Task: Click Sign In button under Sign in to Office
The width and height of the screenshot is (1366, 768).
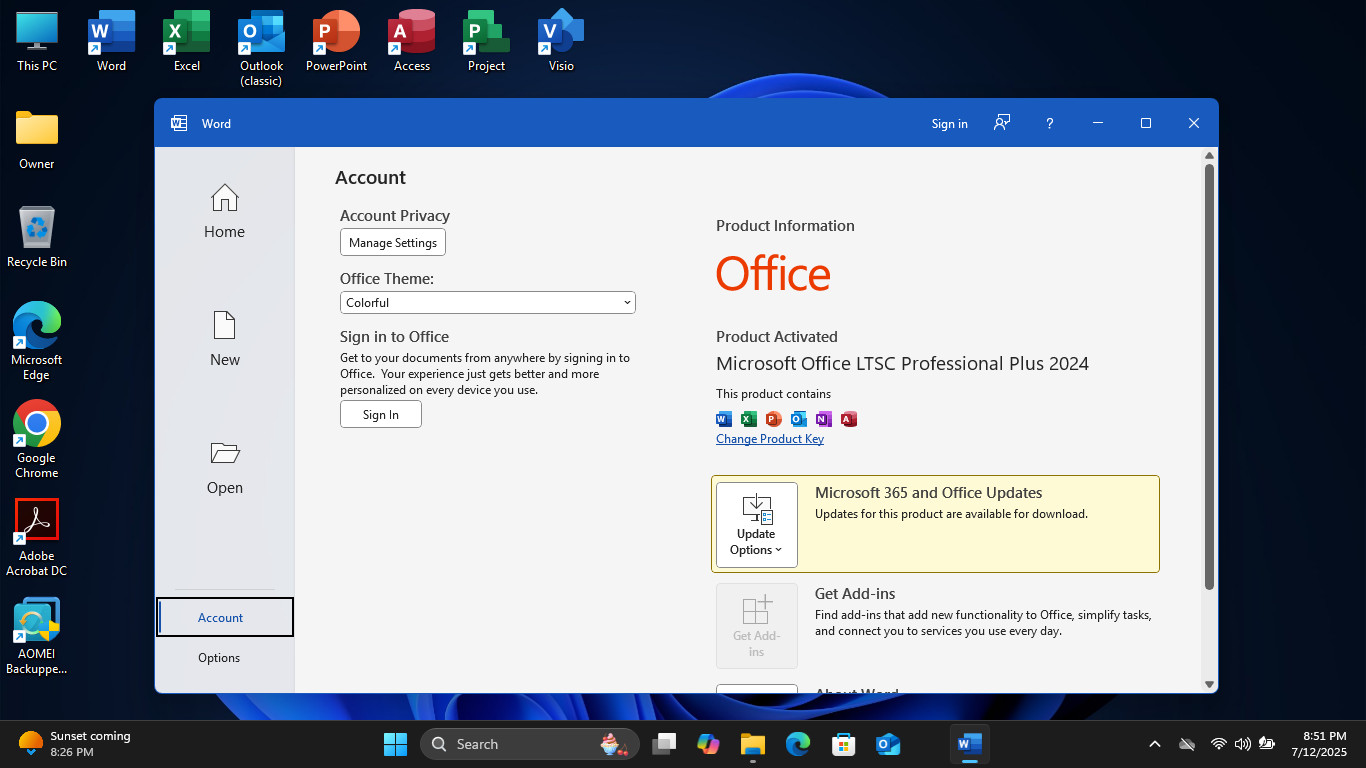Action: (x=381, y=414)
